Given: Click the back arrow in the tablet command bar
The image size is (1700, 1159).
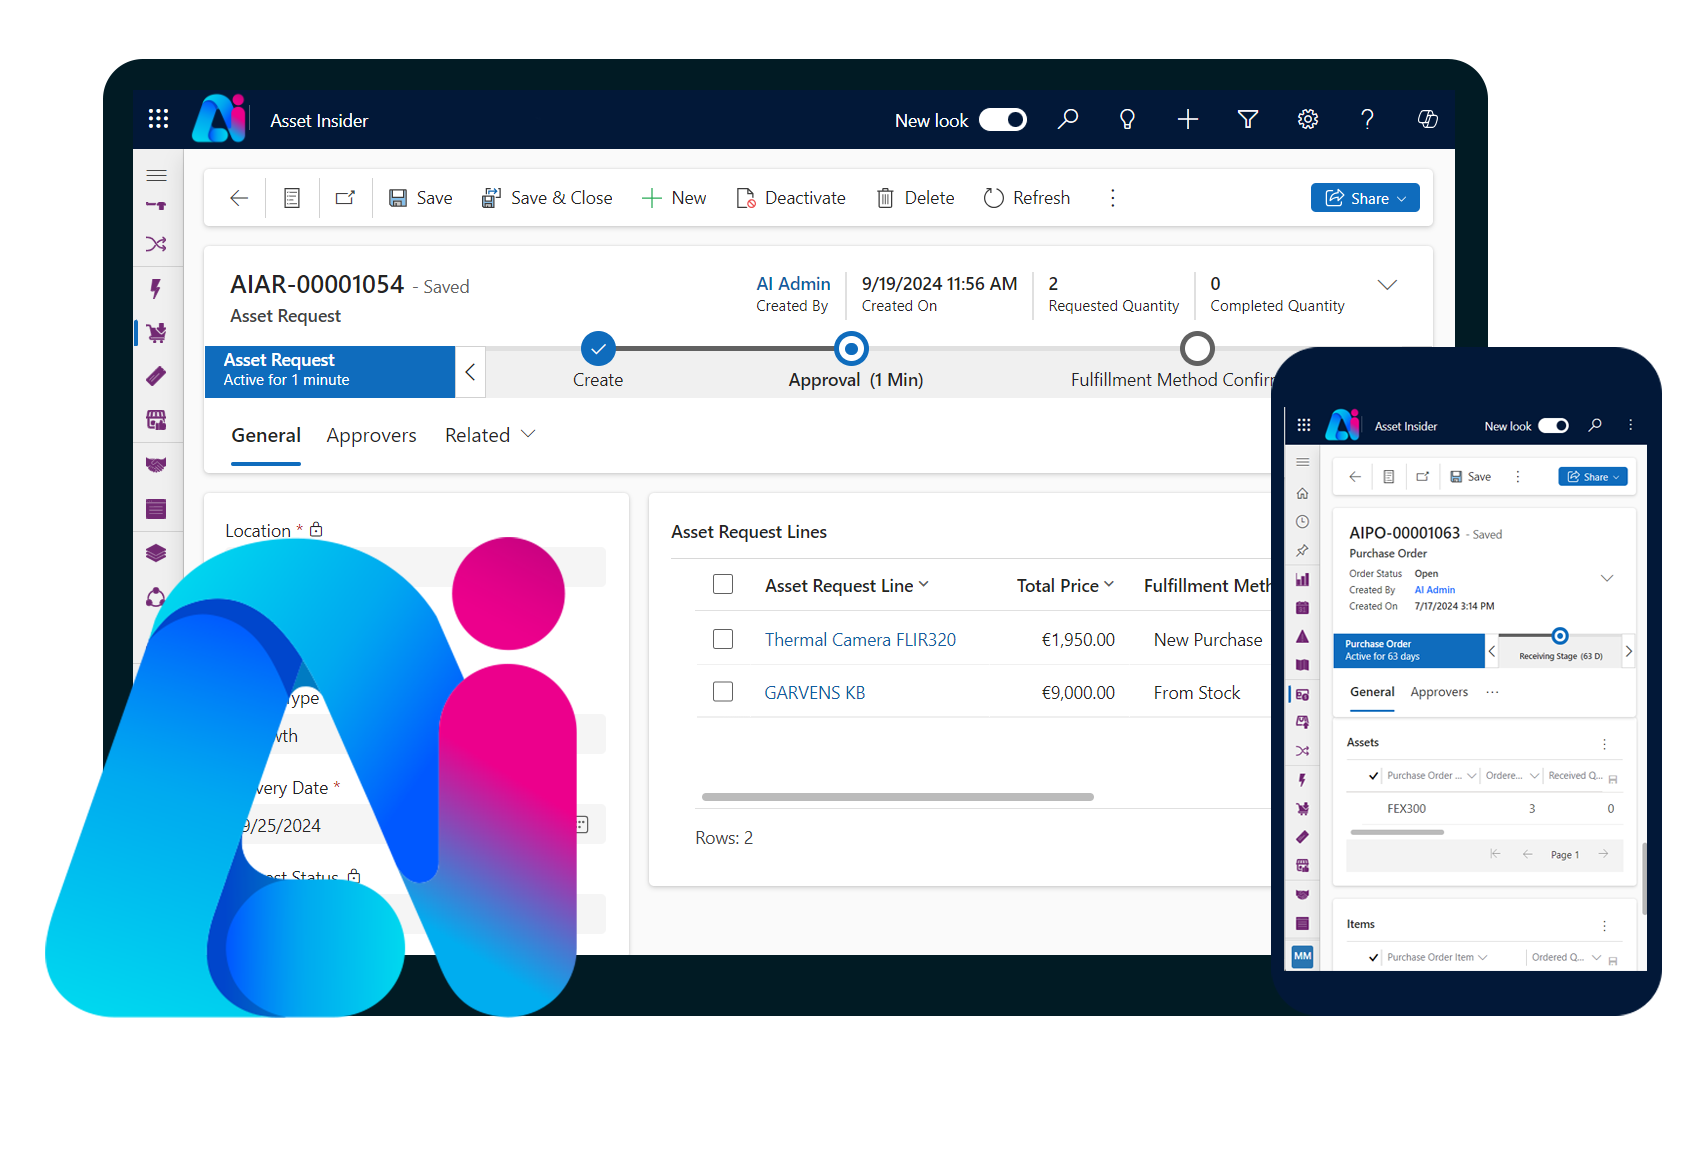Looking at the screenshot, I should (238, 198).
